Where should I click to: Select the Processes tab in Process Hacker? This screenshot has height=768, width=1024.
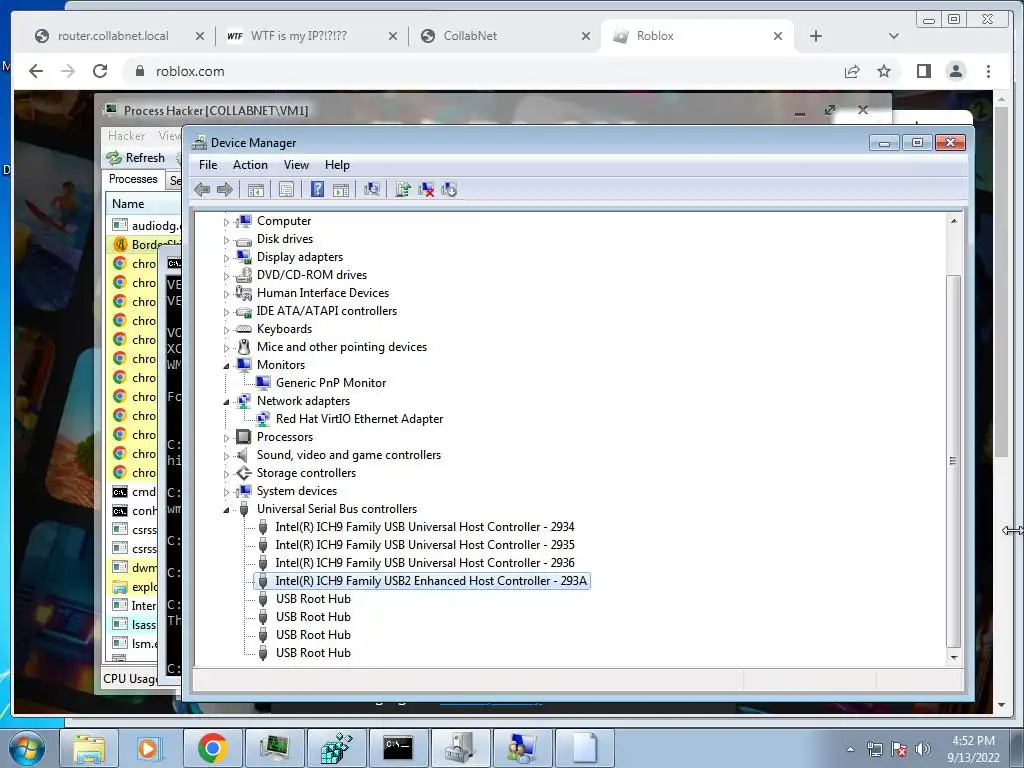133,179
